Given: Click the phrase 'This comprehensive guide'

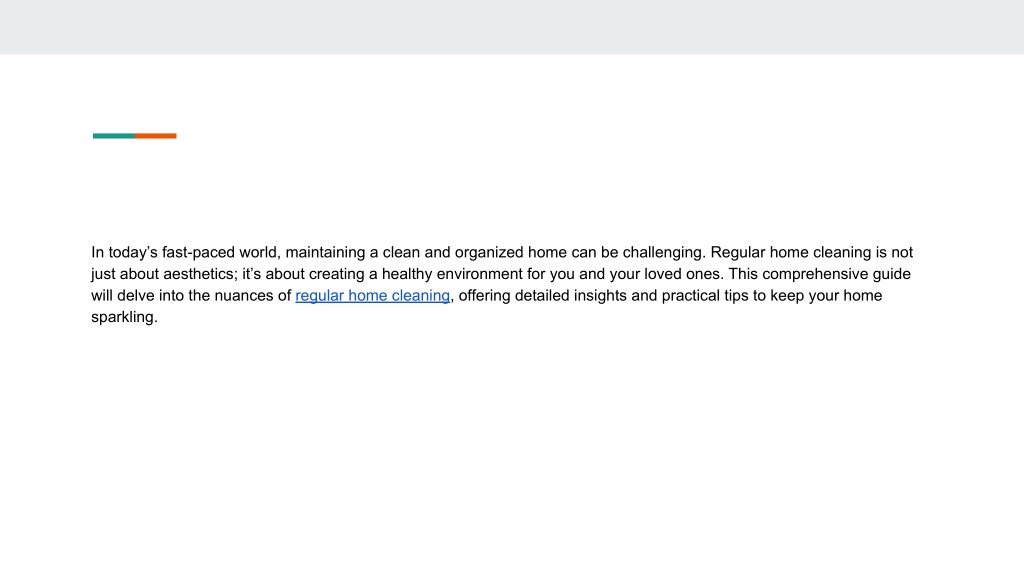Looking at the screenshot, I should pos(820,274).
